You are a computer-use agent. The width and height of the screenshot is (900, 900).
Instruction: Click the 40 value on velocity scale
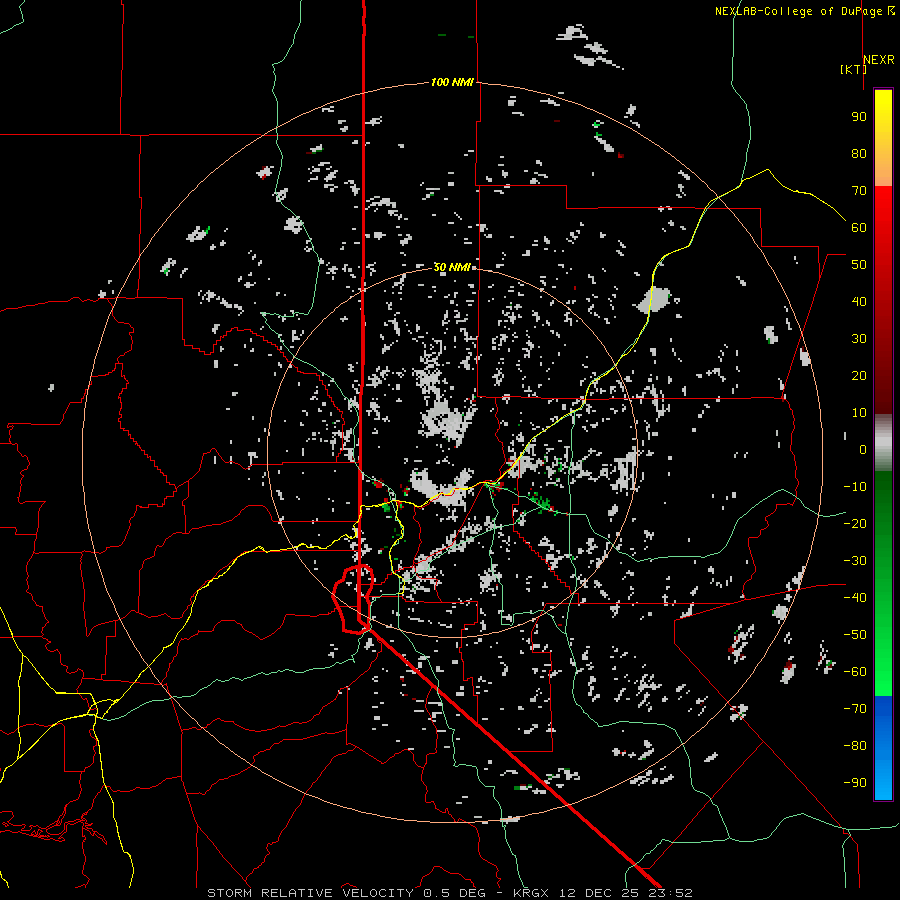point(859,302)
